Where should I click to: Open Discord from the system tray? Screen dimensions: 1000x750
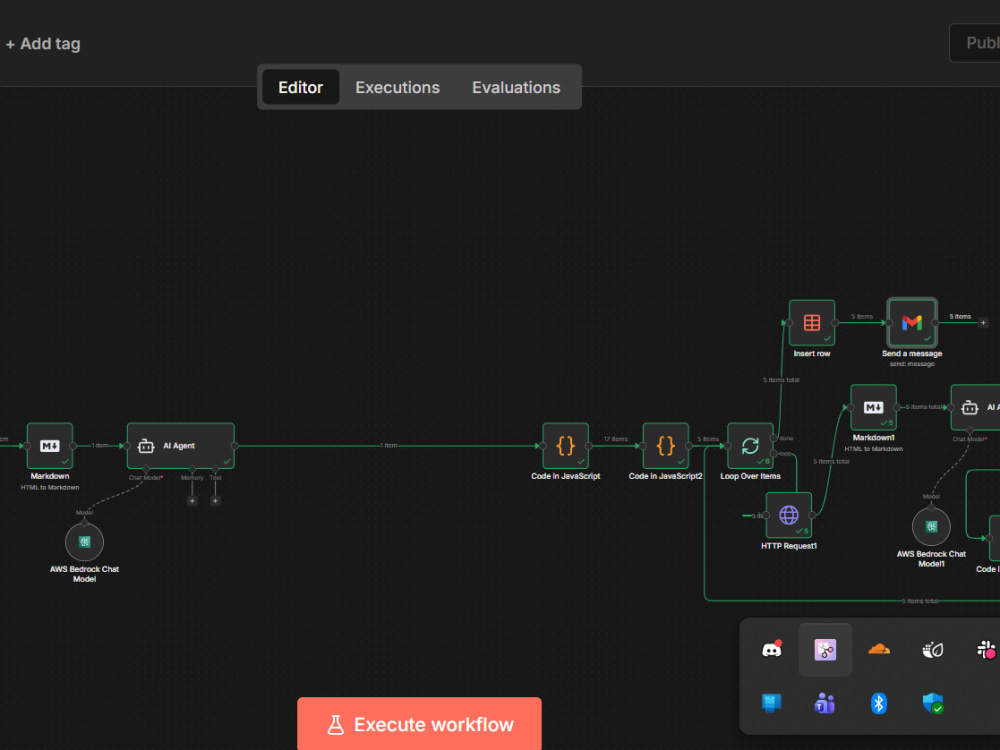point(772,650)
